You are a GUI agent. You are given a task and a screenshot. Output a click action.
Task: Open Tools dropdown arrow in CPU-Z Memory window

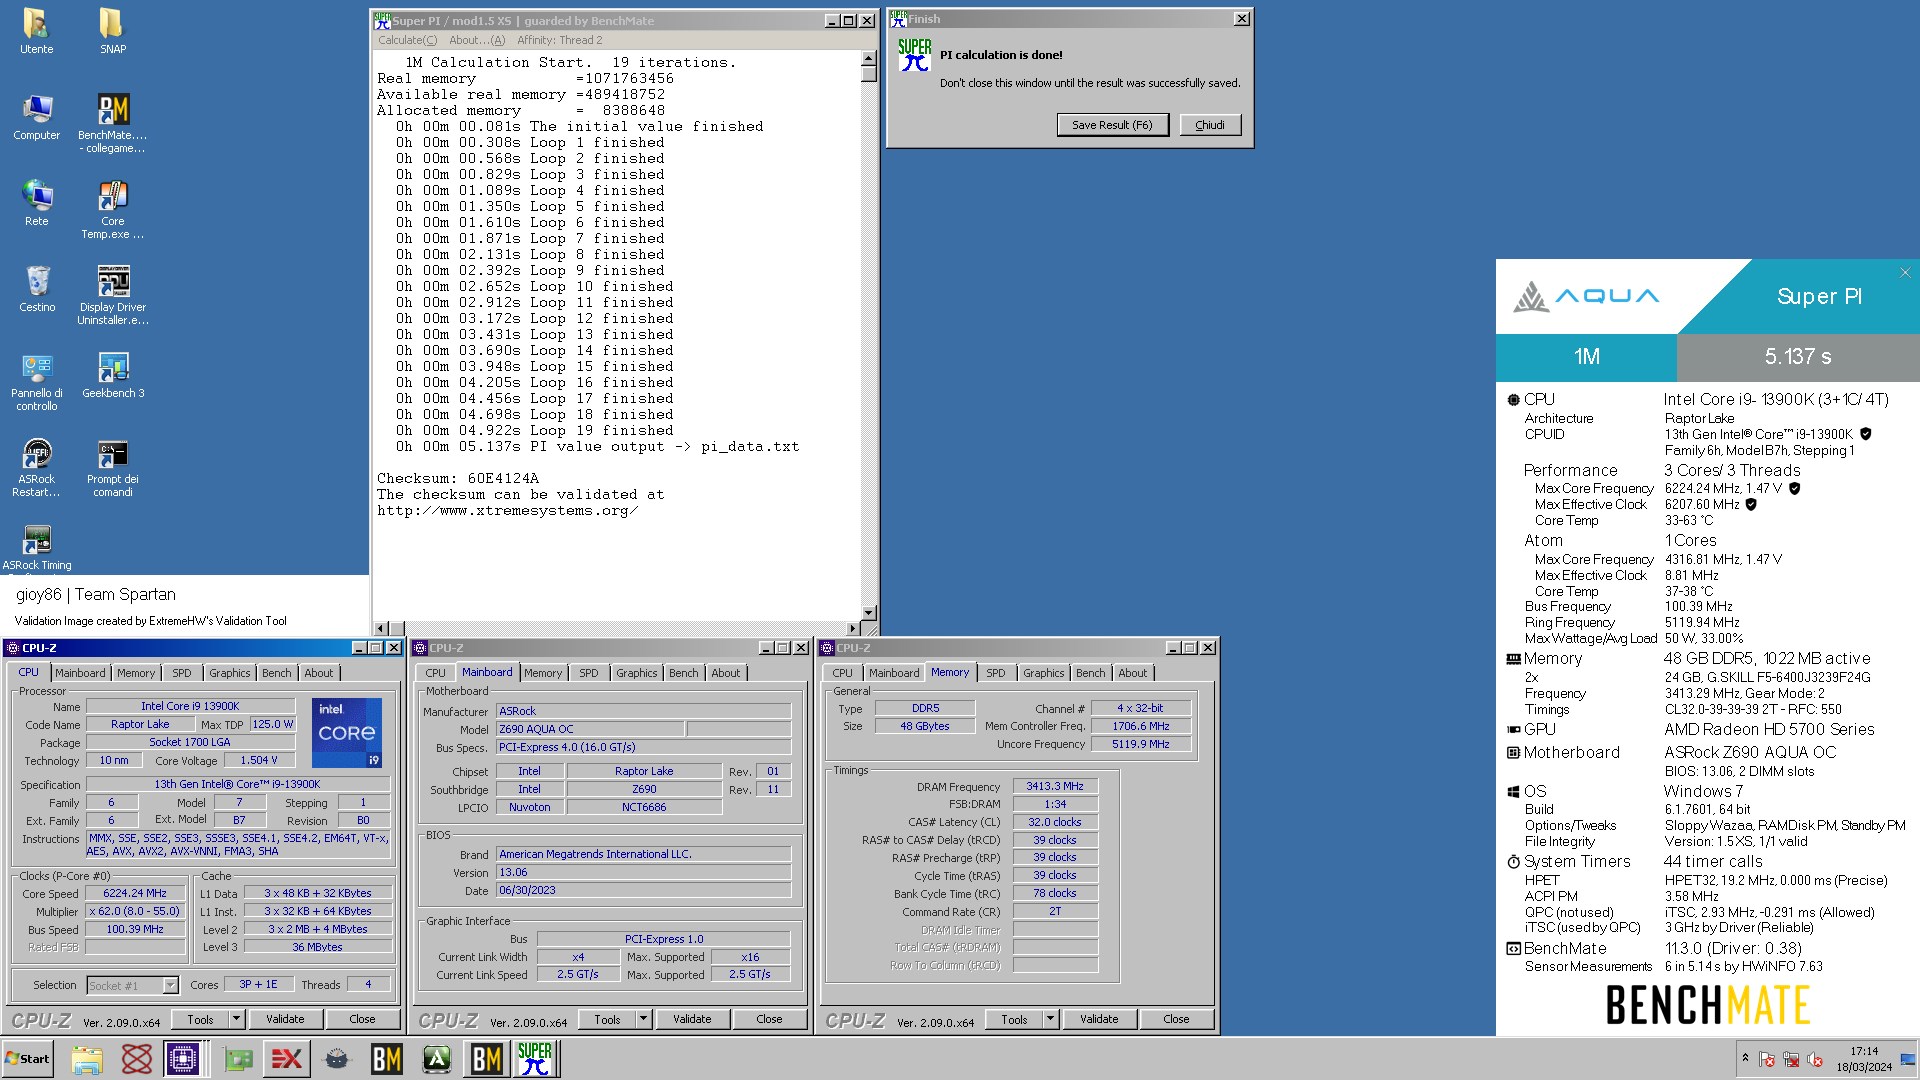point(1050,1019)
